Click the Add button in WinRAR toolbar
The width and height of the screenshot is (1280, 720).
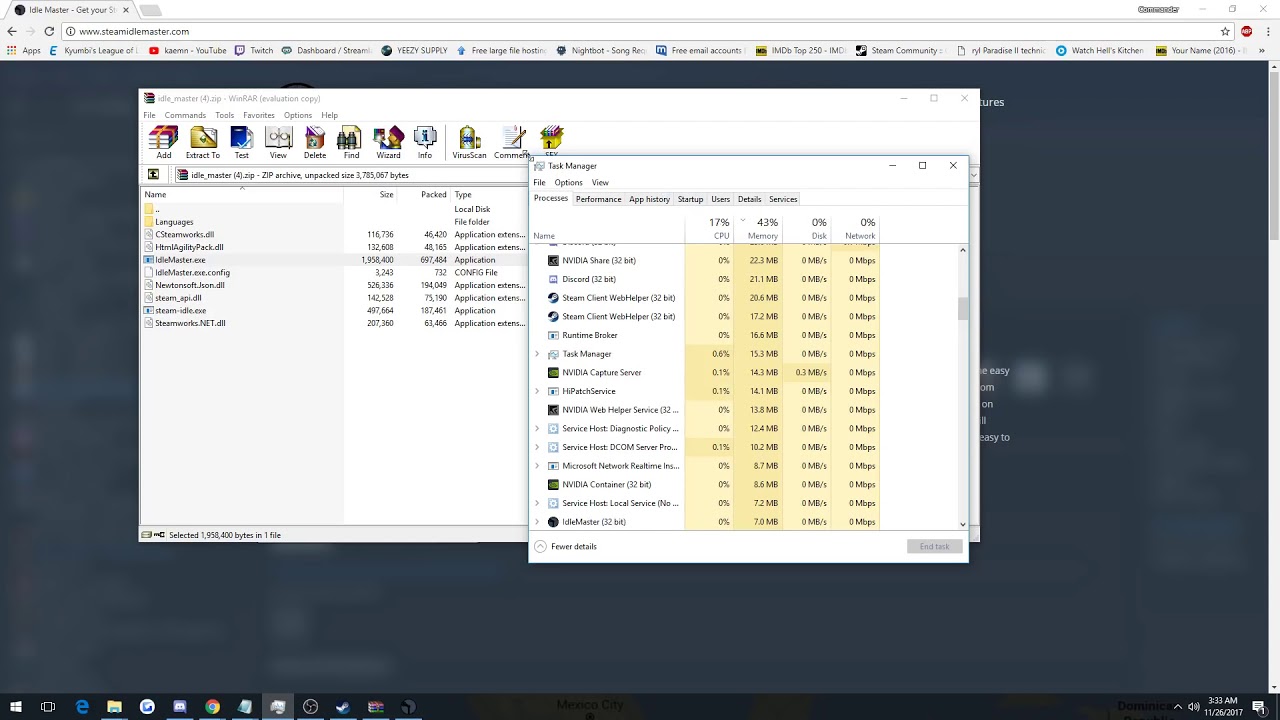click(x=163, y=142)
